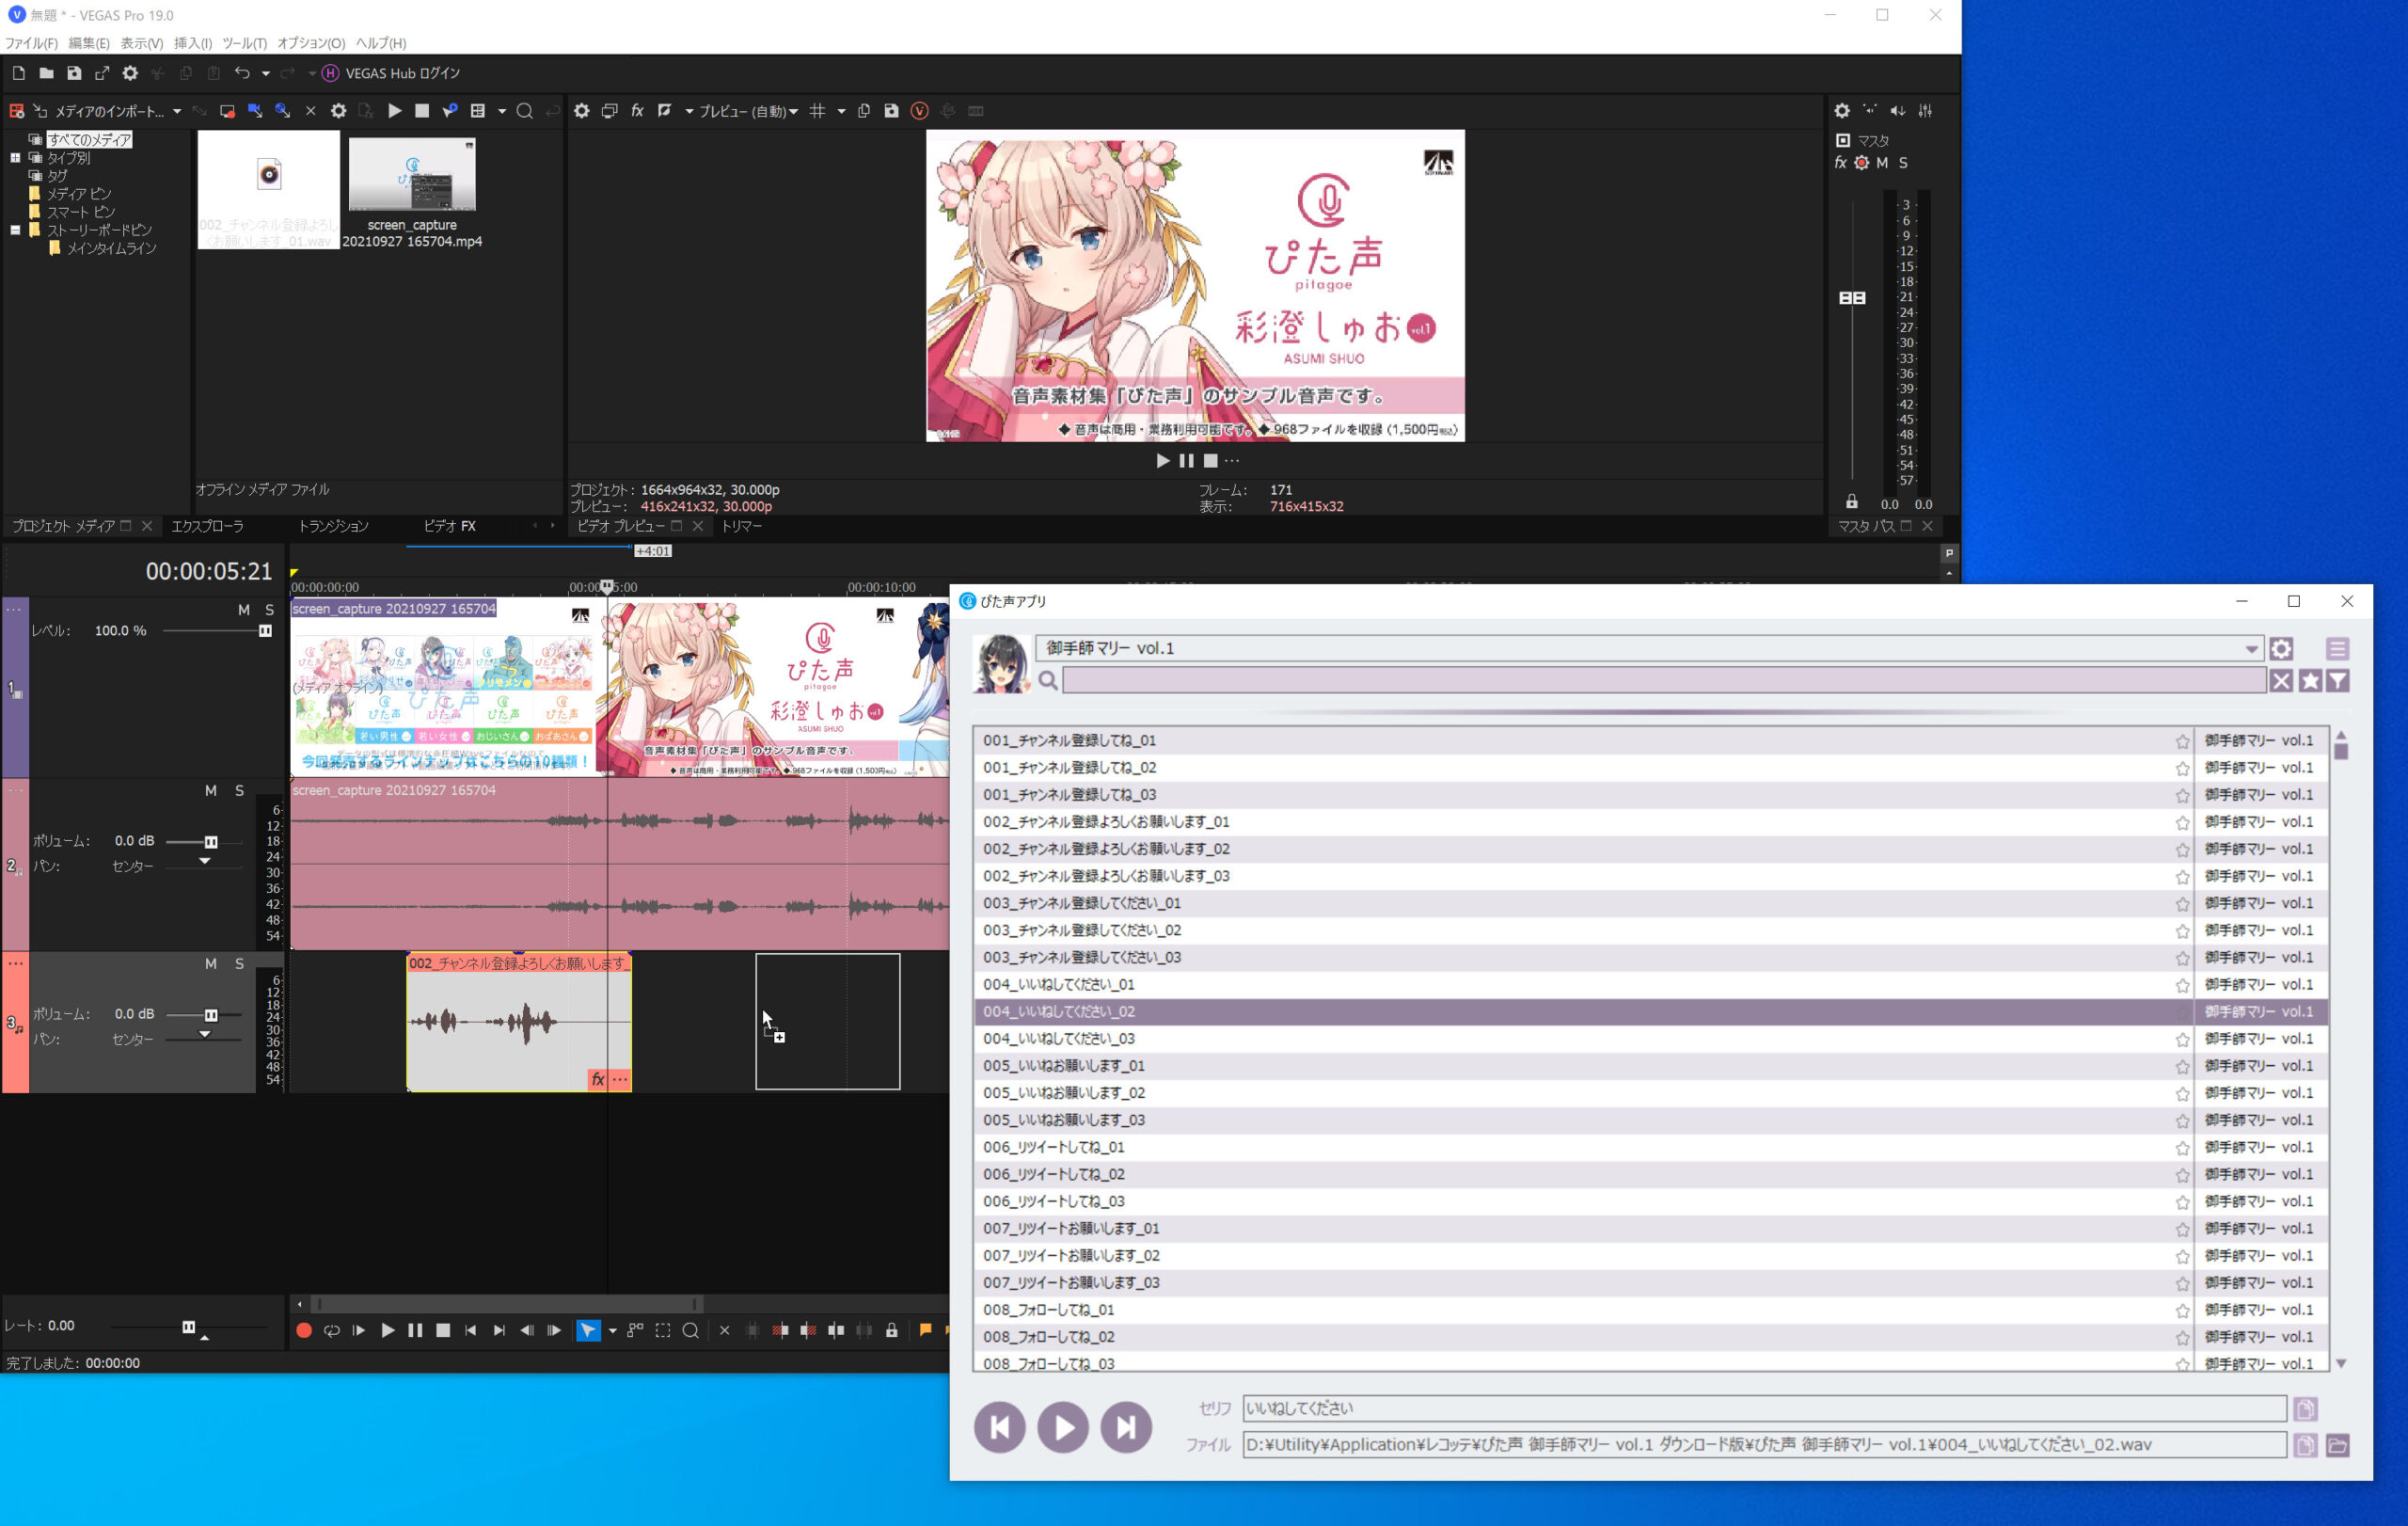This screenshot has height=1526, width=2408.
Task: Open Pitagoe hamburger menu icon
Action: pyautogui.click(x=2337, y=649)
